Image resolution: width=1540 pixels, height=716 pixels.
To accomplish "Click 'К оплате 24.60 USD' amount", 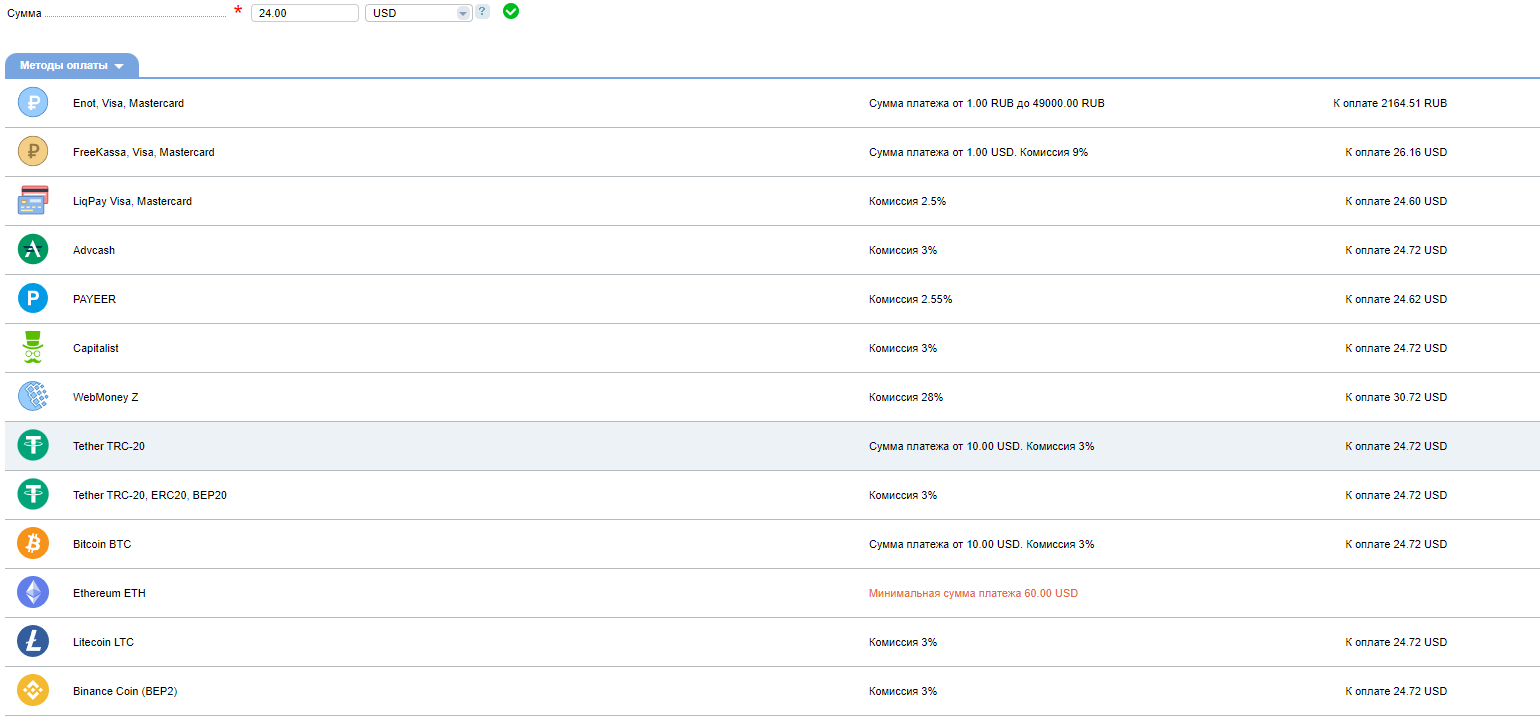I will 1396,201.
